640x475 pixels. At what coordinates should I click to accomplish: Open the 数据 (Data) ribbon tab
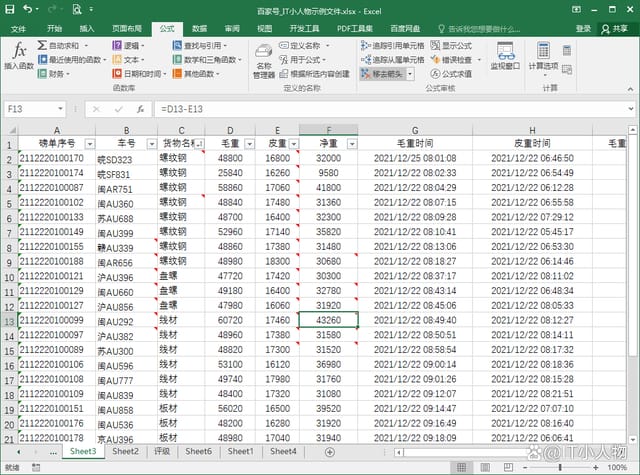[199, 29]
